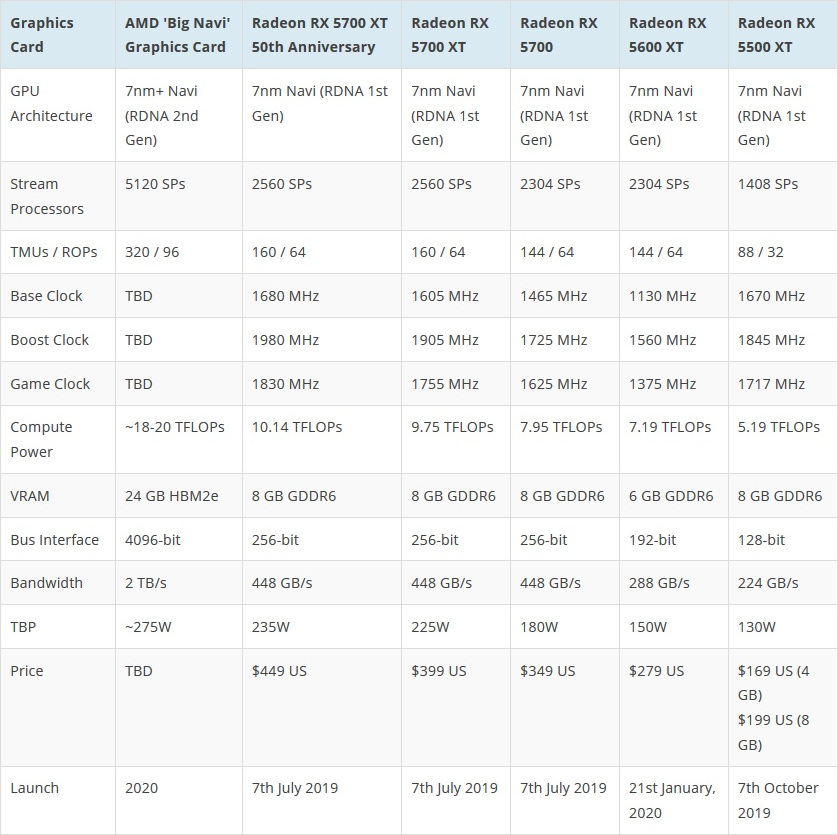Image resolution: width=838 pixels, height=835 pixels.
Task: Select the Radeon RX 5600 XT header cell
Action: pos(673,35)
